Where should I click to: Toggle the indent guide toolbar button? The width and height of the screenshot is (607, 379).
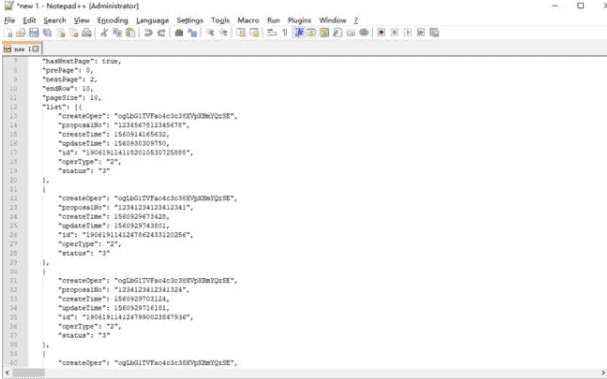pyautogui.click(x=298, y=33)
